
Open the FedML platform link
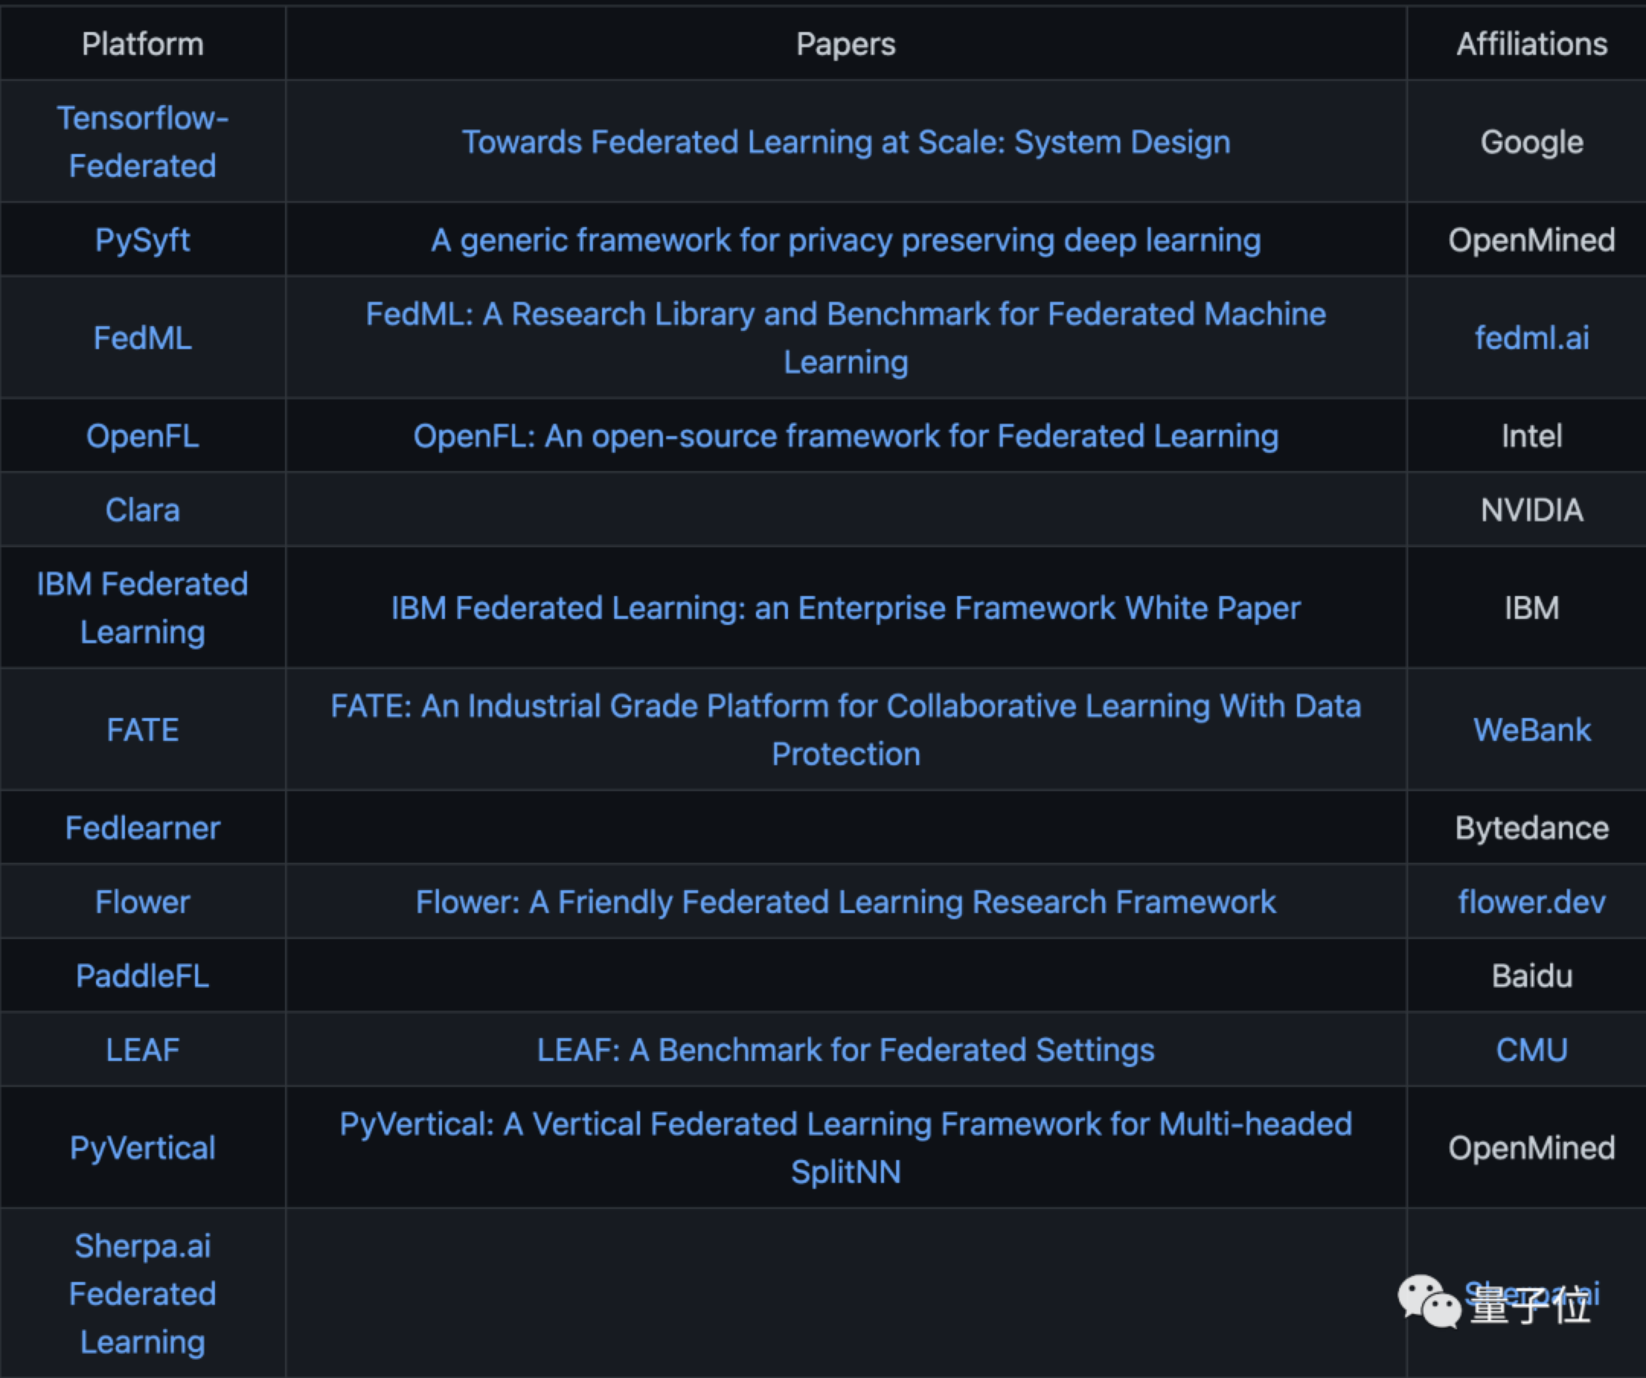coord(143,338)
